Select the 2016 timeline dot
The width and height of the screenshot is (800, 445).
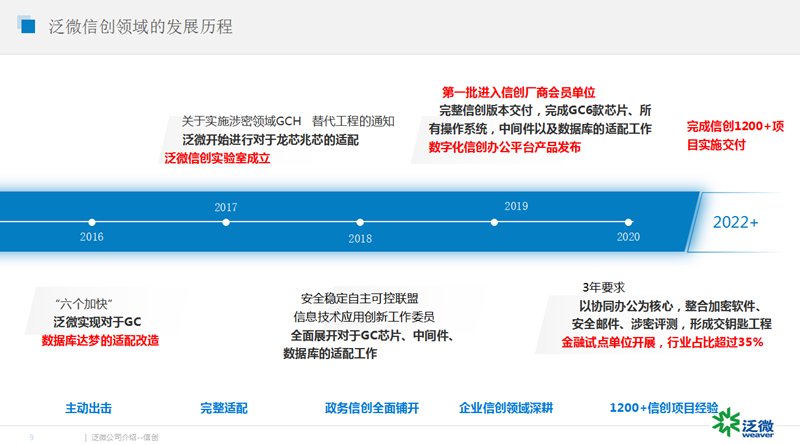pyautogui.click(x=92, y=222)
